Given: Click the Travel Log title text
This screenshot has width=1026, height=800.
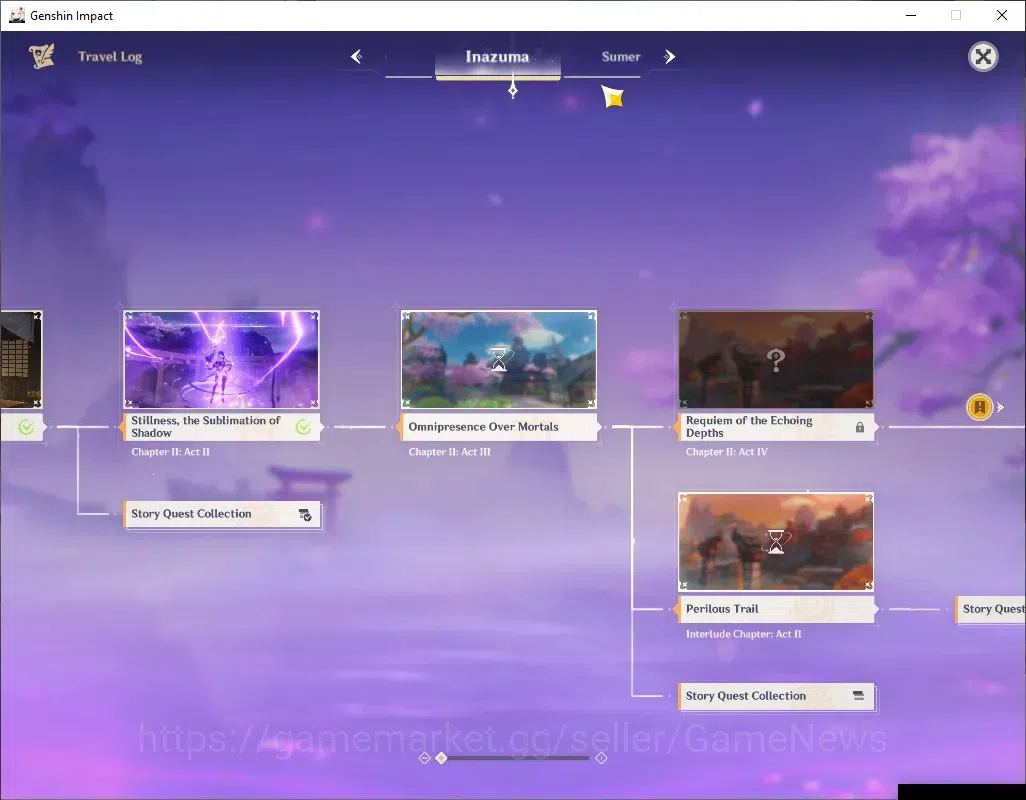Looking at the screenshot, I should pyautogui.click(x=110, y=57).
